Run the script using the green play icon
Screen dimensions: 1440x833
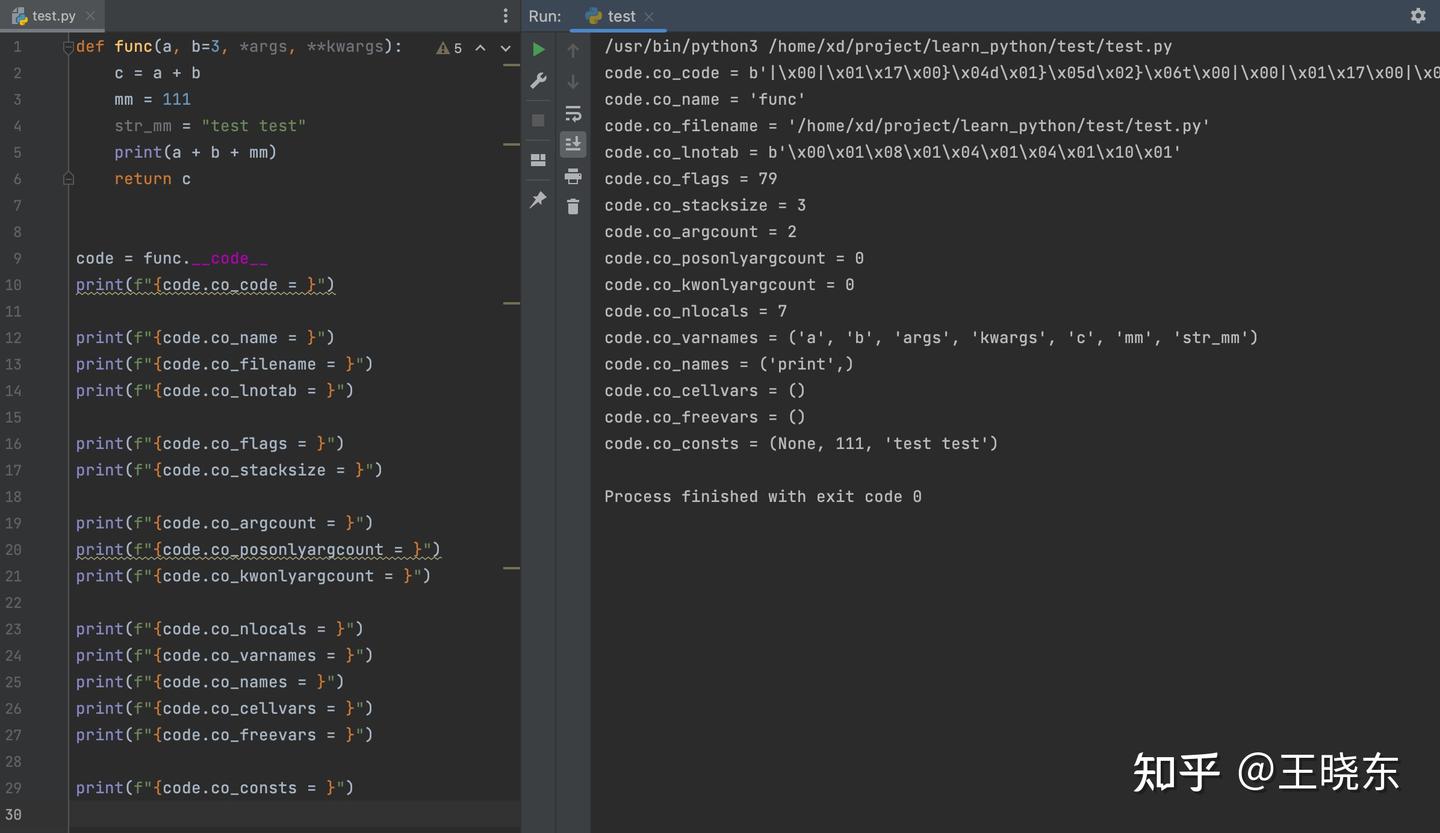click(x=538, y=48)
